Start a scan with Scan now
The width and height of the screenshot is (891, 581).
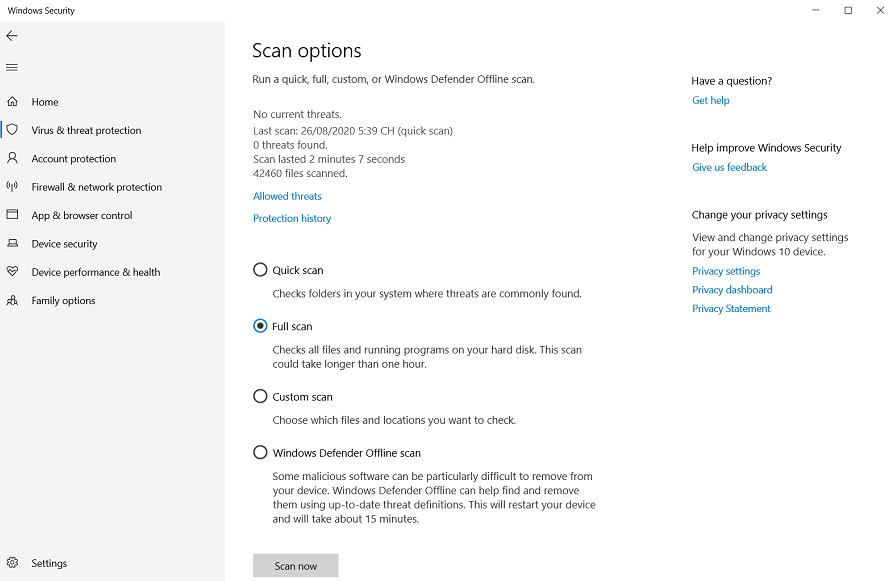click(295, 565)
